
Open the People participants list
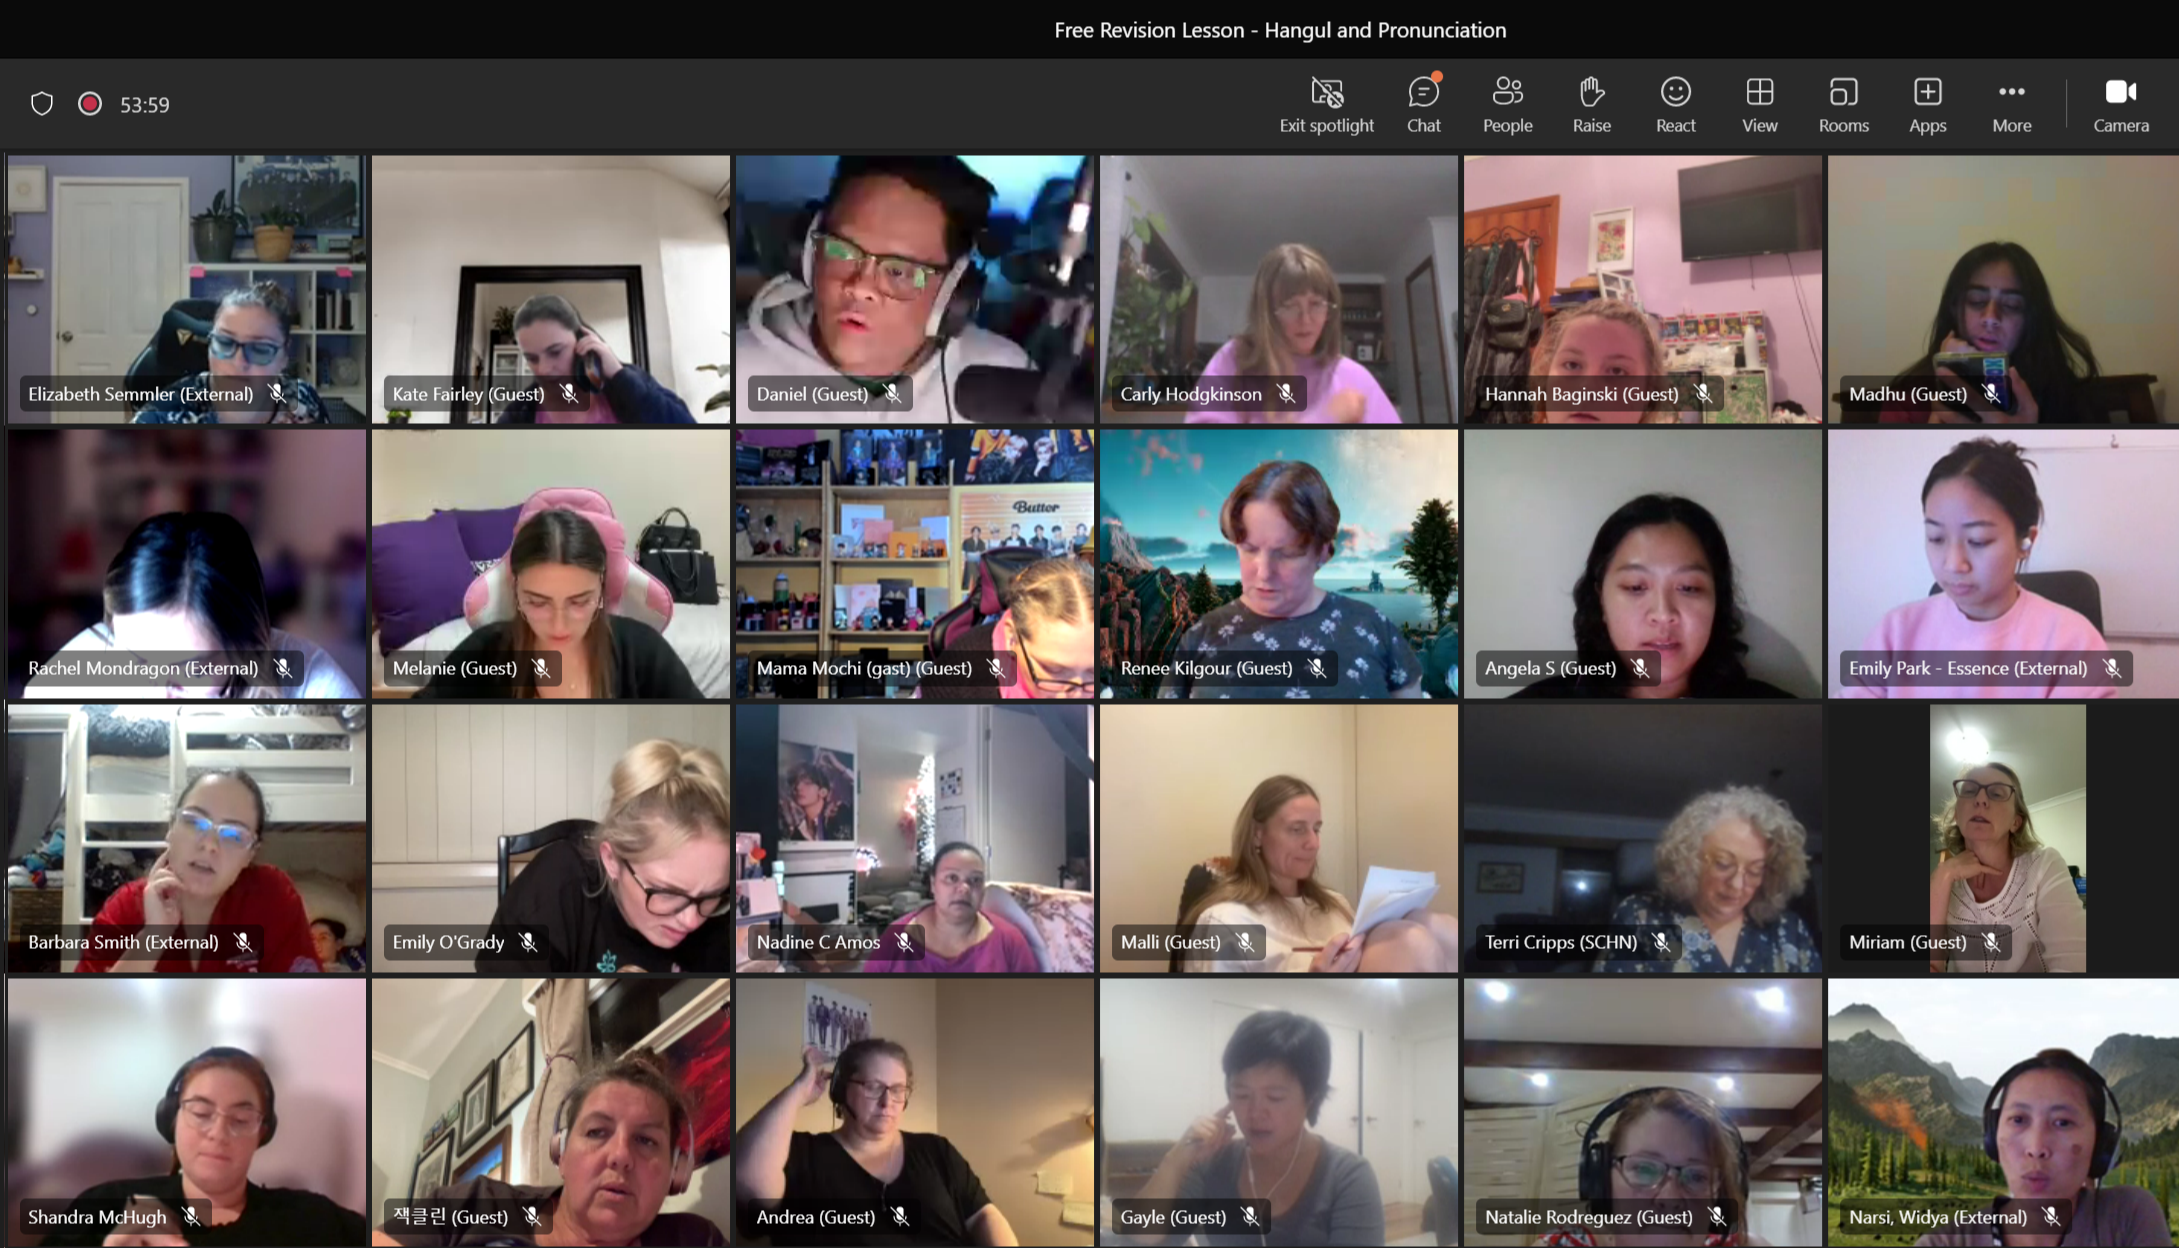1507,104
